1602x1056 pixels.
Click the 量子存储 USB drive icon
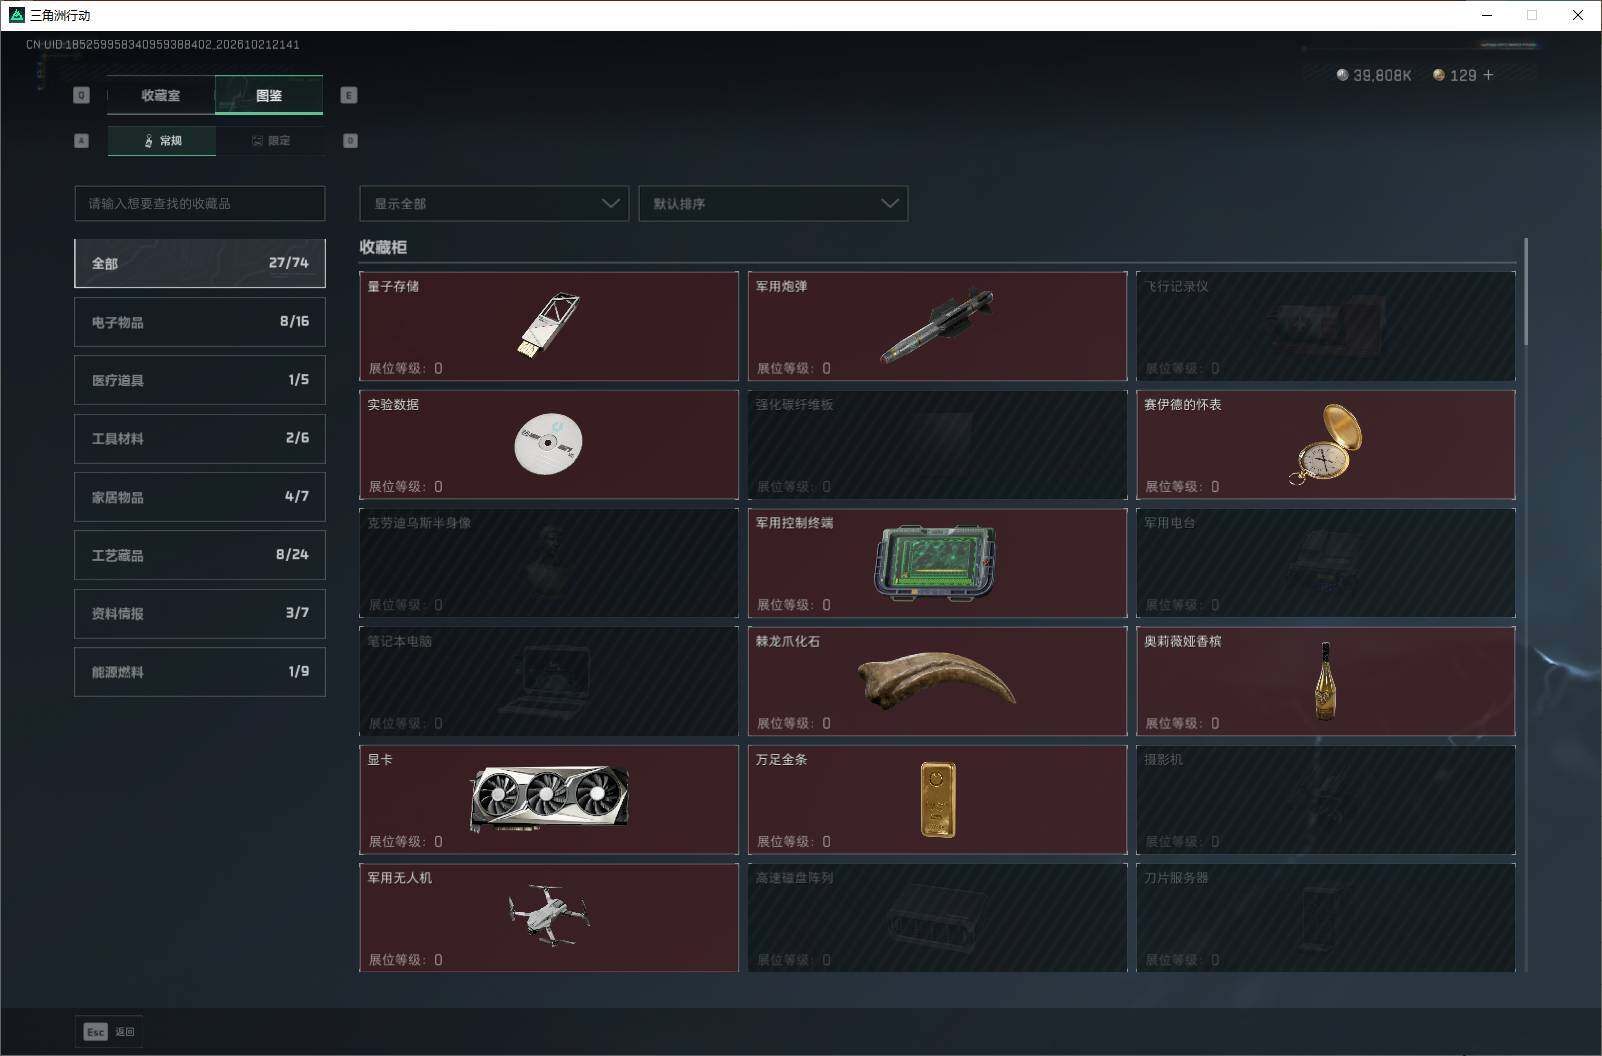pos(549,325)
